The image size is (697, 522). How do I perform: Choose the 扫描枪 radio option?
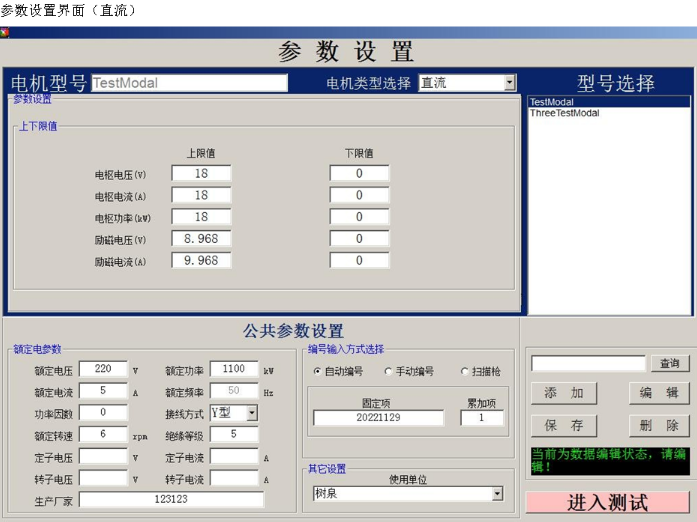click(464, 371)
